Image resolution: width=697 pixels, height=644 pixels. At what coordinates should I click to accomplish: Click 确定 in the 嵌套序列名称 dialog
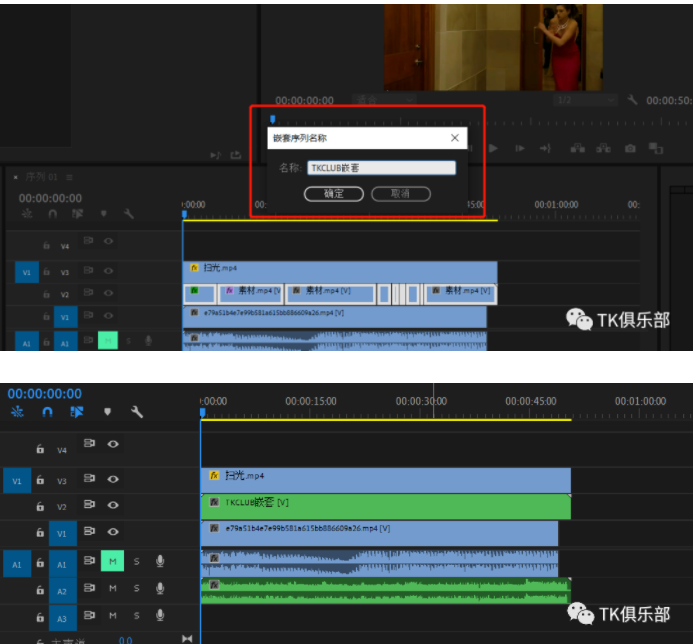coord(334,194)
